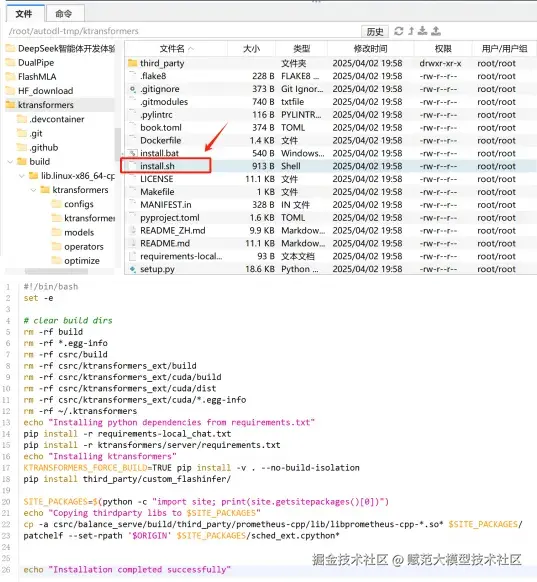
Task: Select the MANIFEST.in file
Action: pos(166,205)
